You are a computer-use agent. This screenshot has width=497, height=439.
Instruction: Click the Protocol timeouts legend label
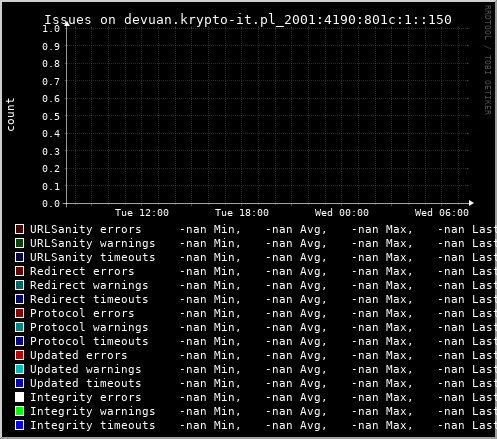click(89, 341)
